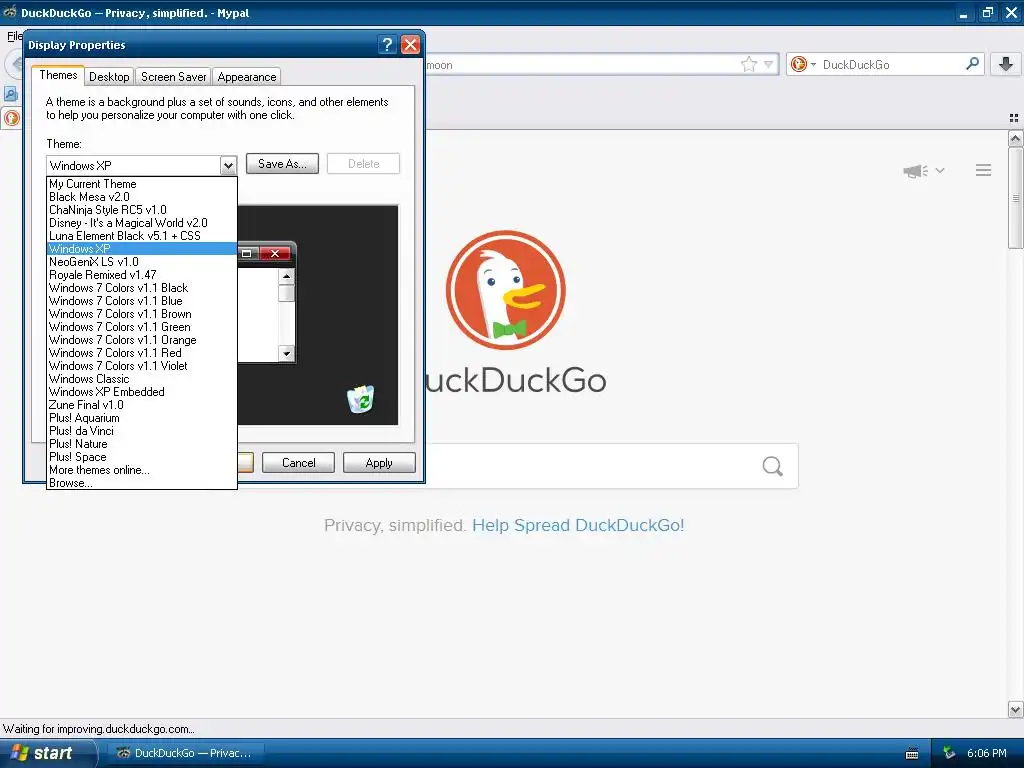Click the DuckDuckGo search engine icon
The image size is (1024, 768).
(798, 64)
